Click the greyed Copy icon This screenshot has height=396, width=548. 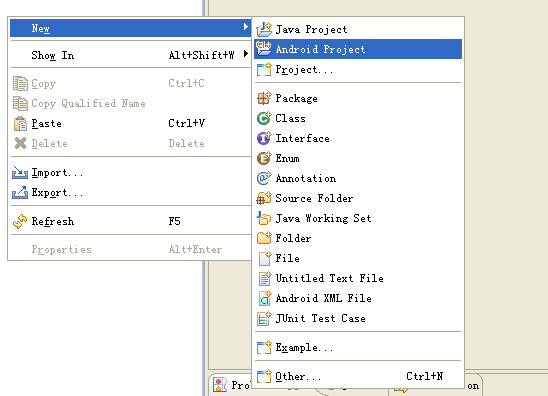pyautogui.click(x=20, y=84)
